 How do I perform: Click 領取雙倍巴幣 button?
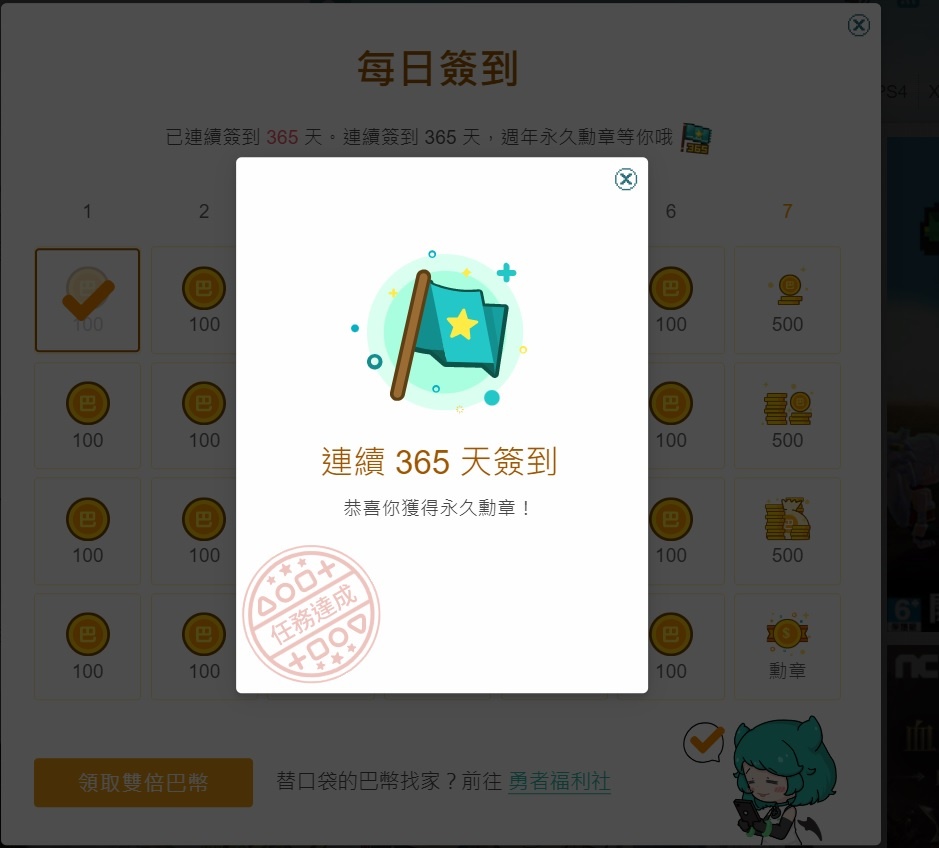click(x=143, y=782)
